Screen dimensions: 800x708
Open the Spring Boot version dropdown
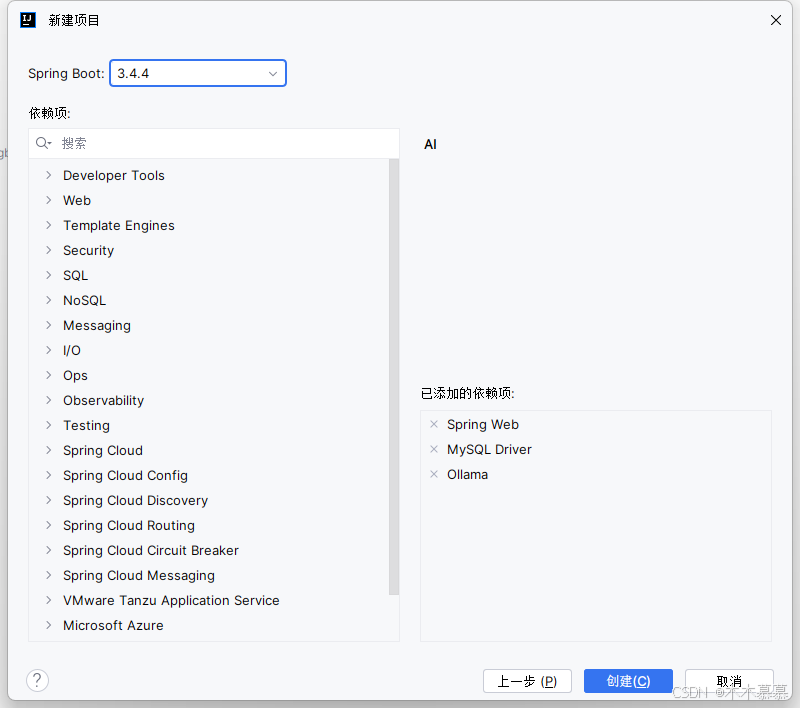click(x=198, y=73)
